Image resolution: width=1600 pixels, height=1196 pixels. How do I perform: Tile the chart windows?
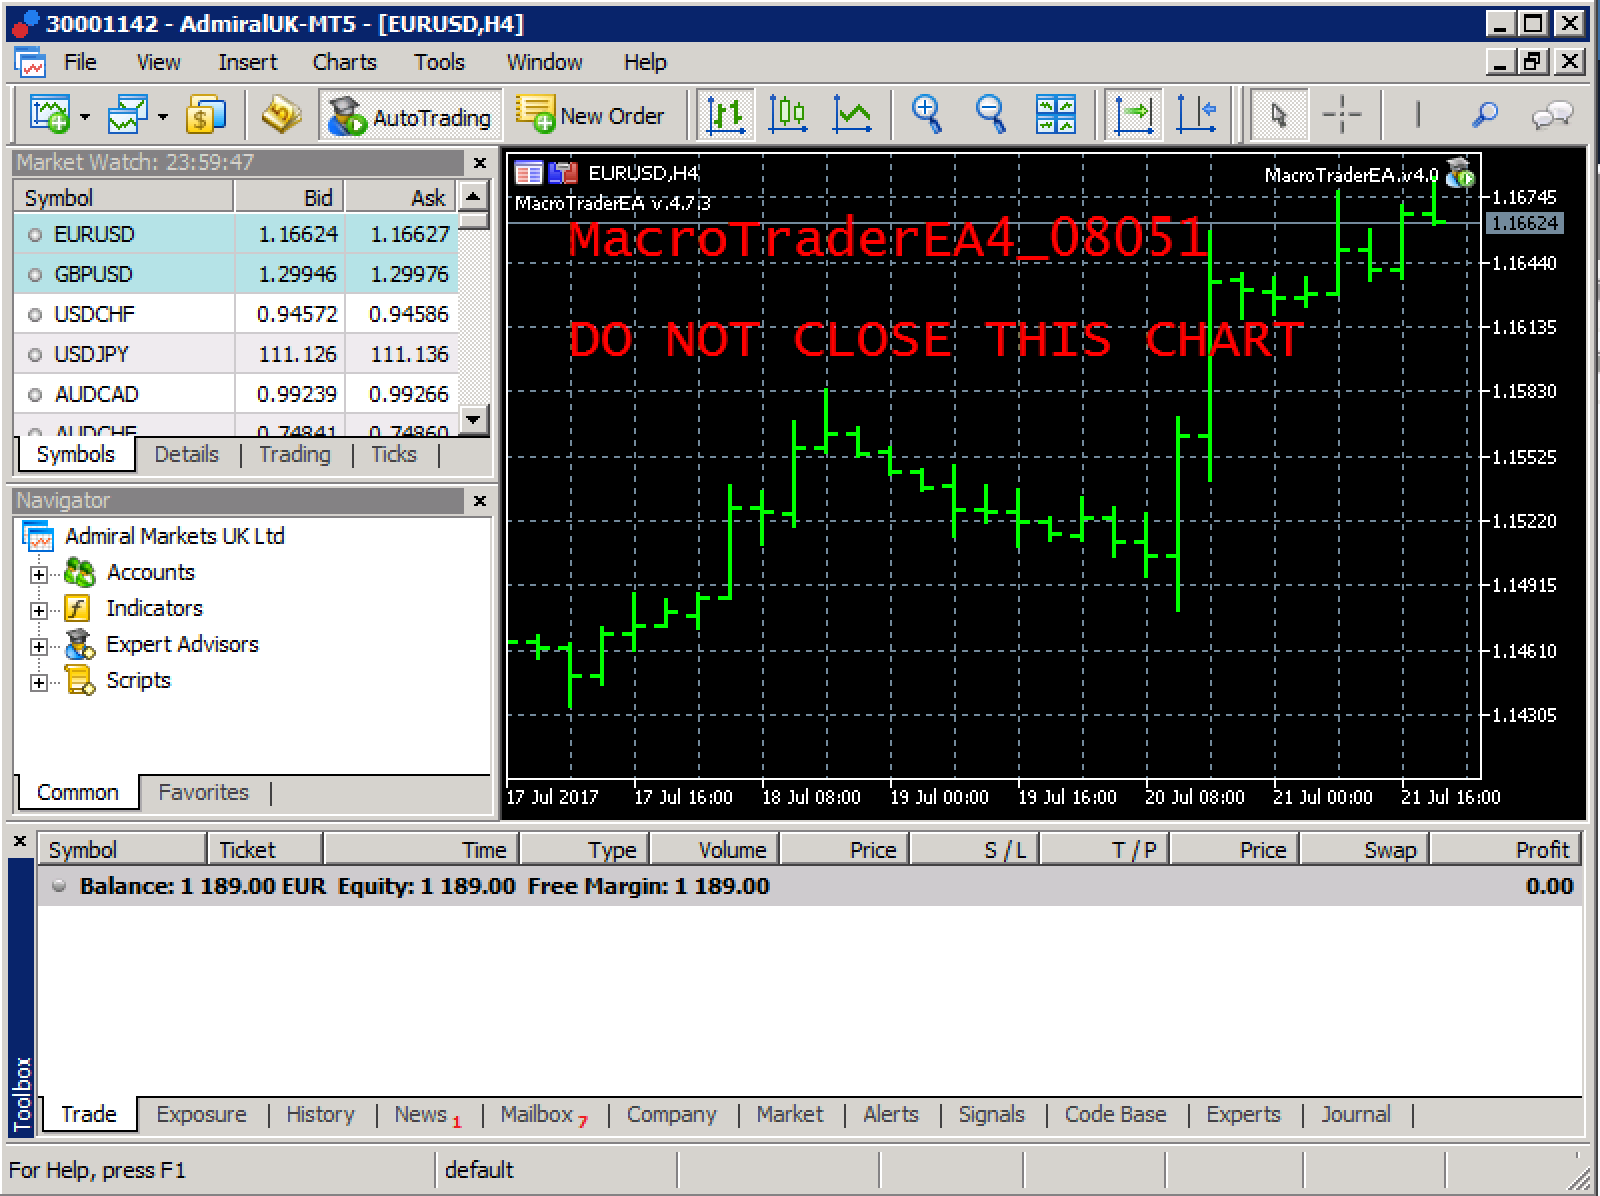(1055, 116)
